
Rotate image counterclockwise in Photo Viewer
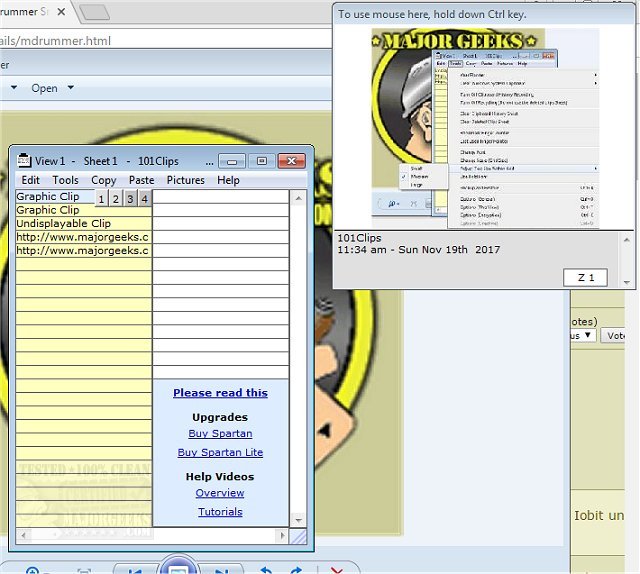point(266,570)
